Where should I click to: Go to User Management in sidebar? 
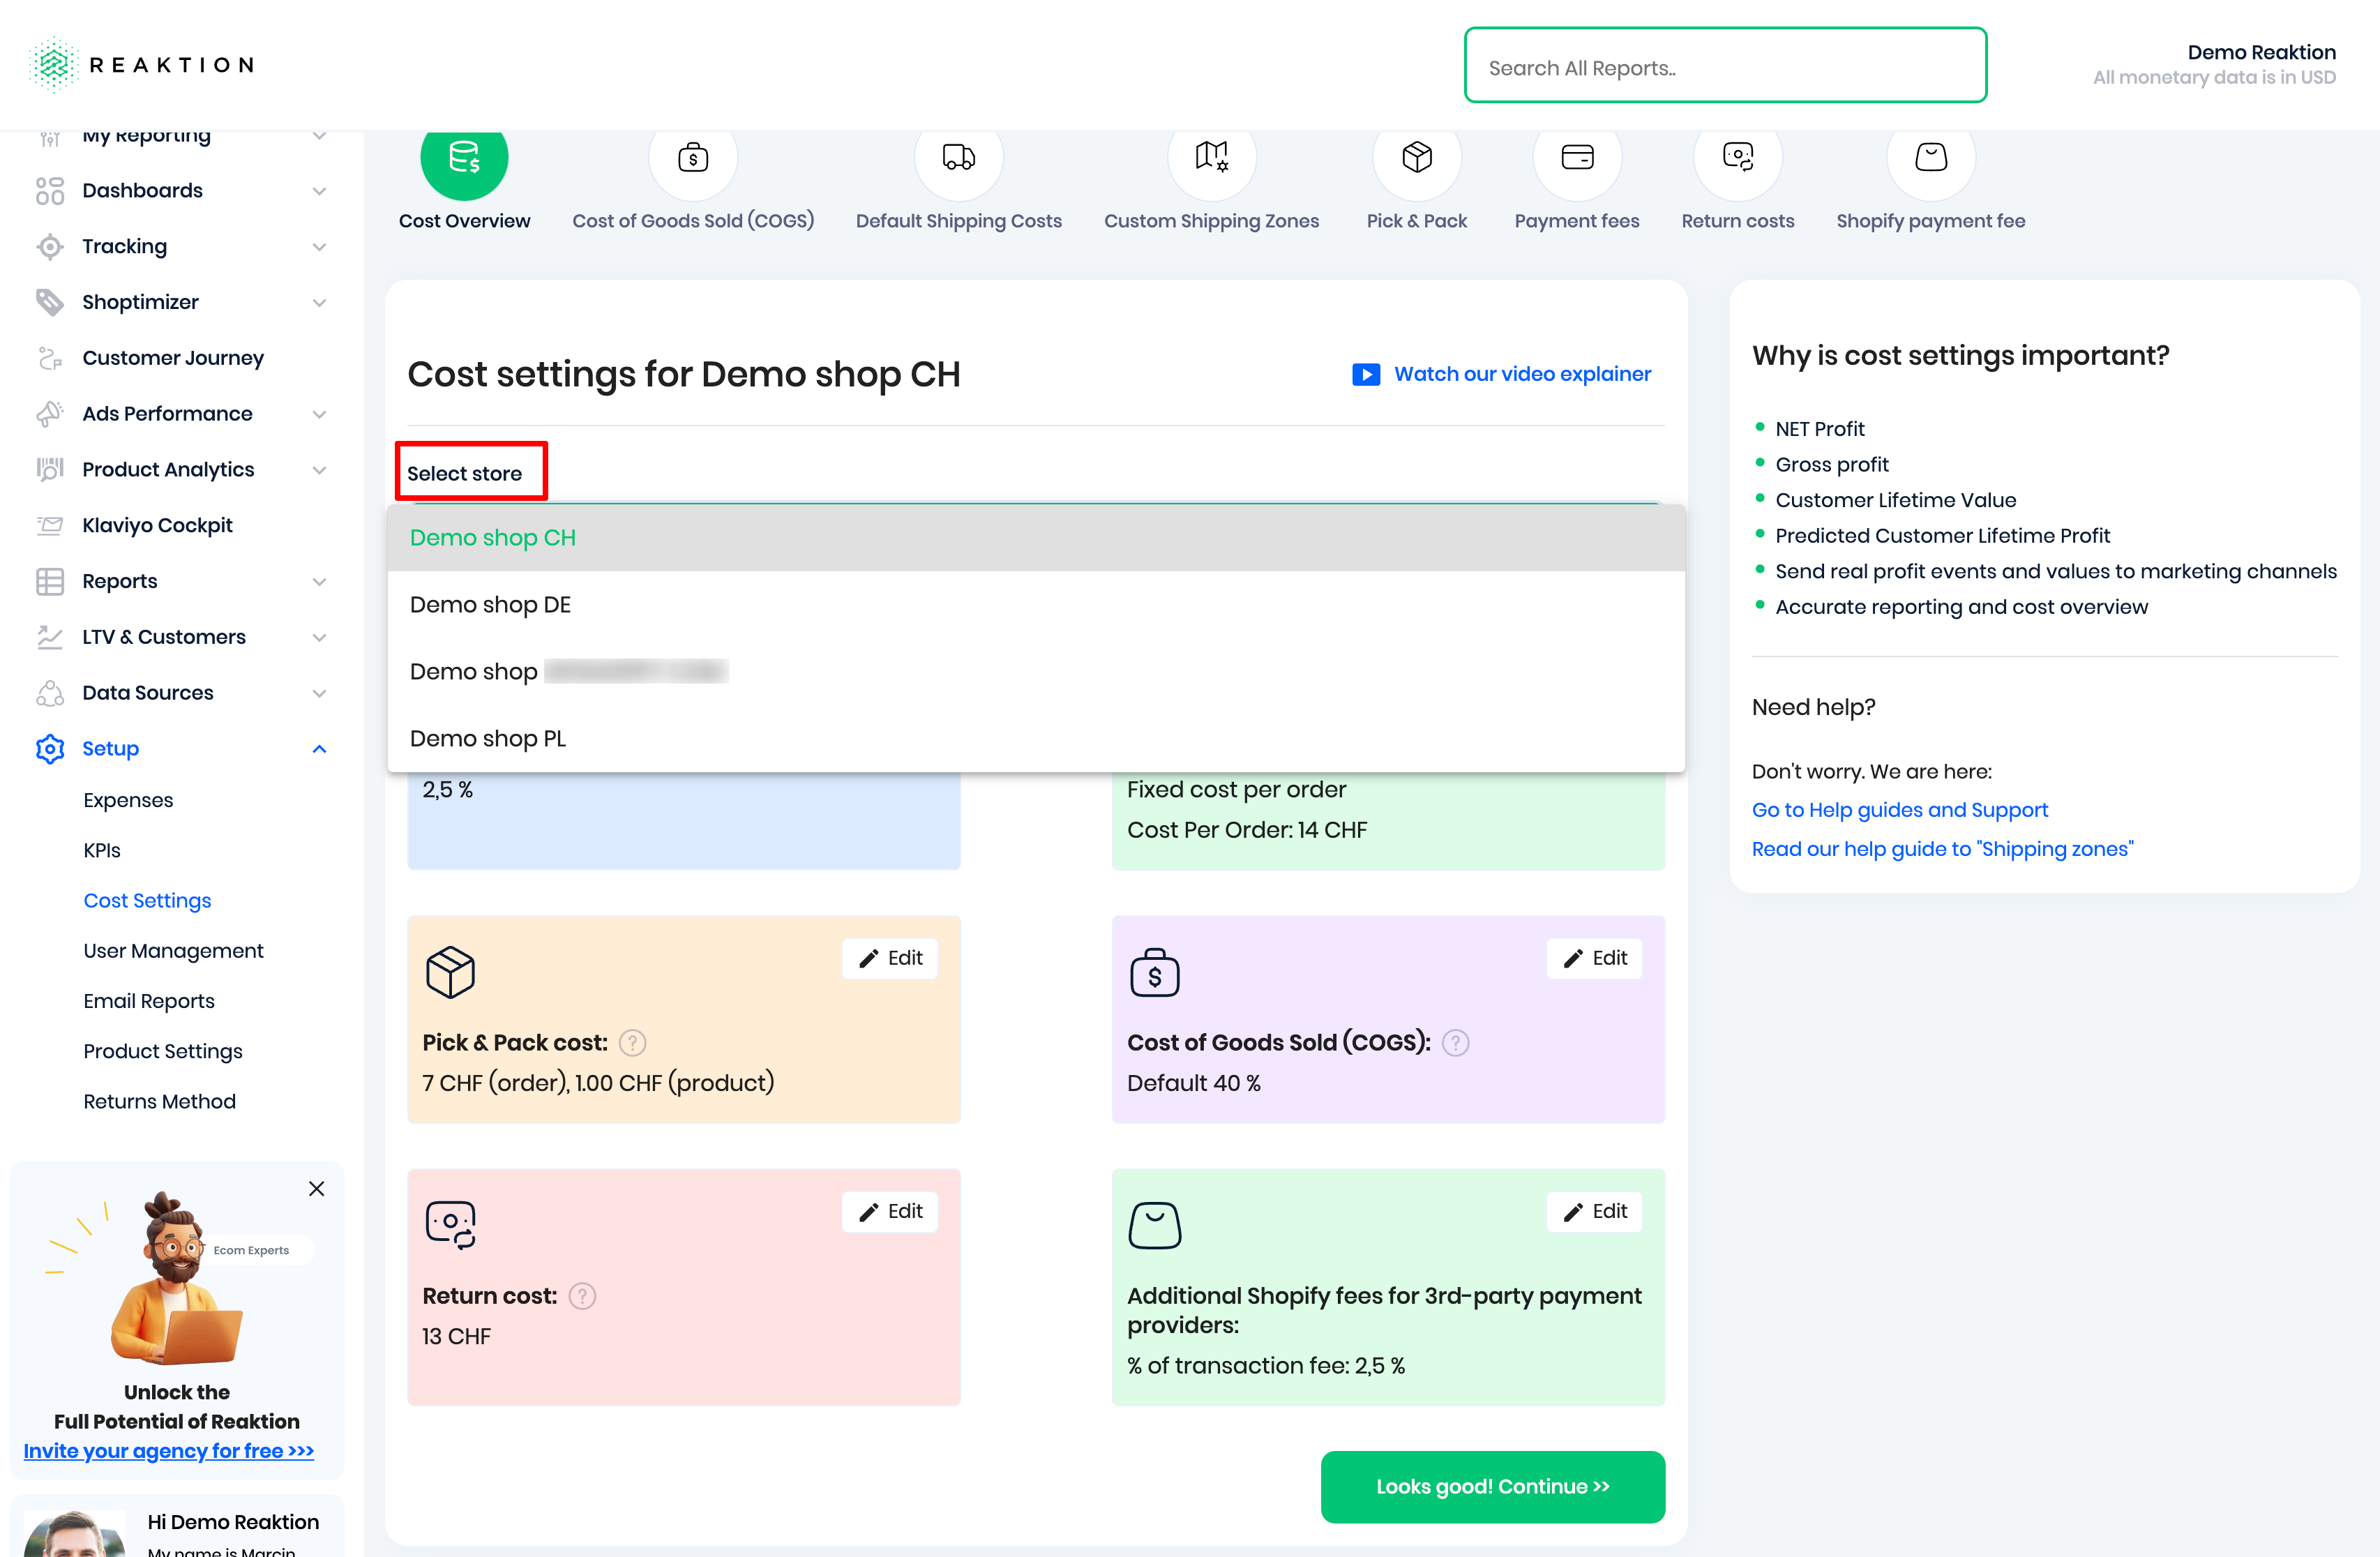click(173, 951)
